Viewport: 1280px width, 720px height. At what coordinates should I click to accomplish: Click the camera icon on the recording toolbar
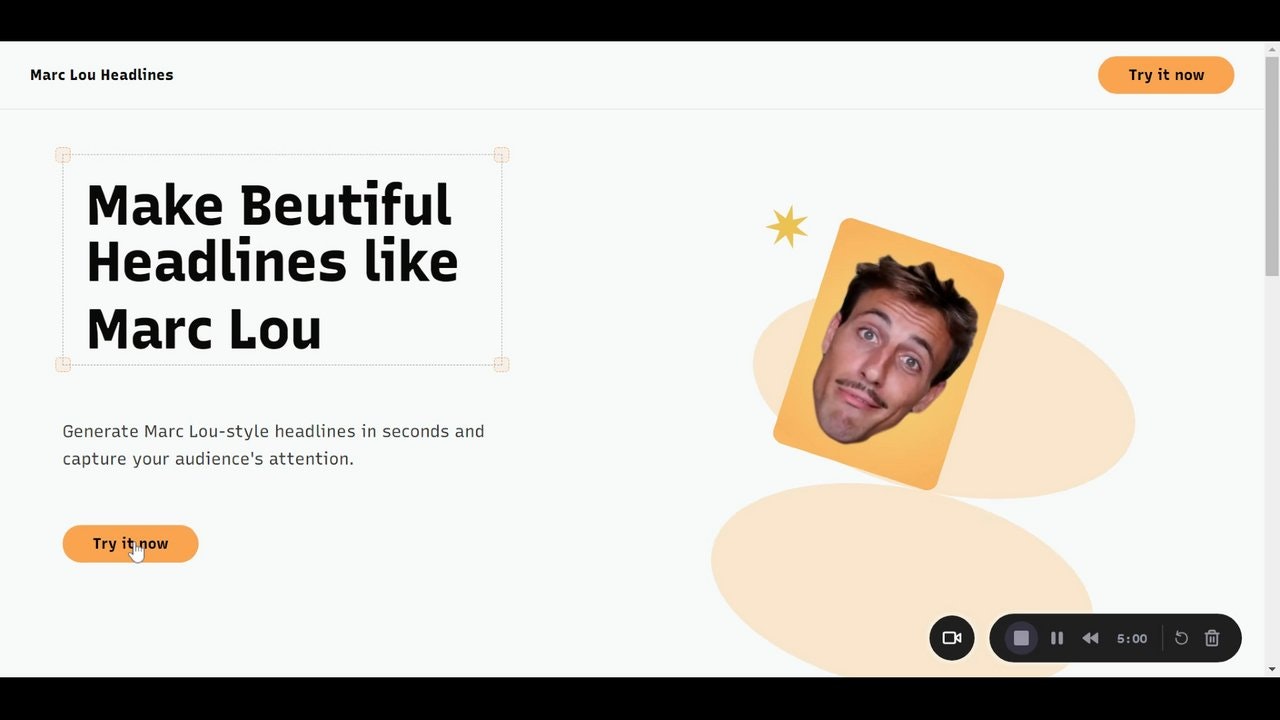951,638
